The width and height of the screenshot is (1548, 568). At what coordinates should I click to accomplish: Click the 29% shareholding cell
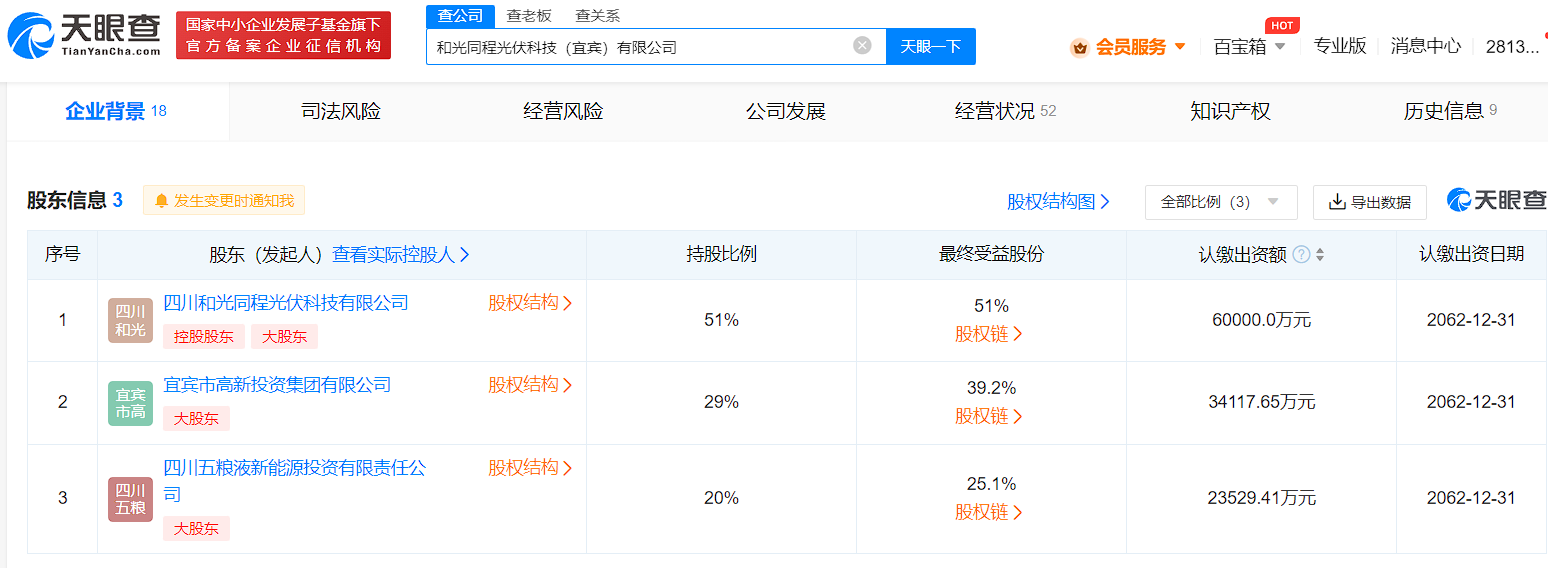[x=721, y=402]
